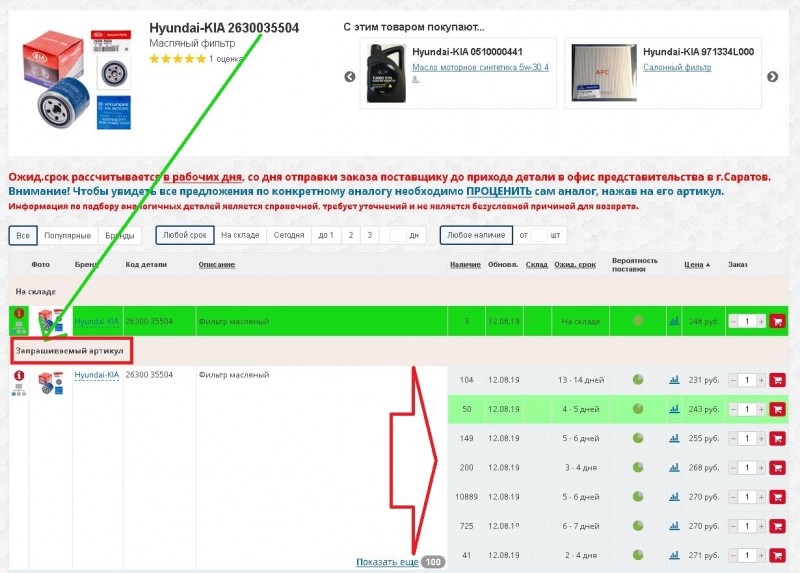Open Масло моторное синтетика 5w-30 link
Screen dimensions: 800x573
tap(480, 72)
